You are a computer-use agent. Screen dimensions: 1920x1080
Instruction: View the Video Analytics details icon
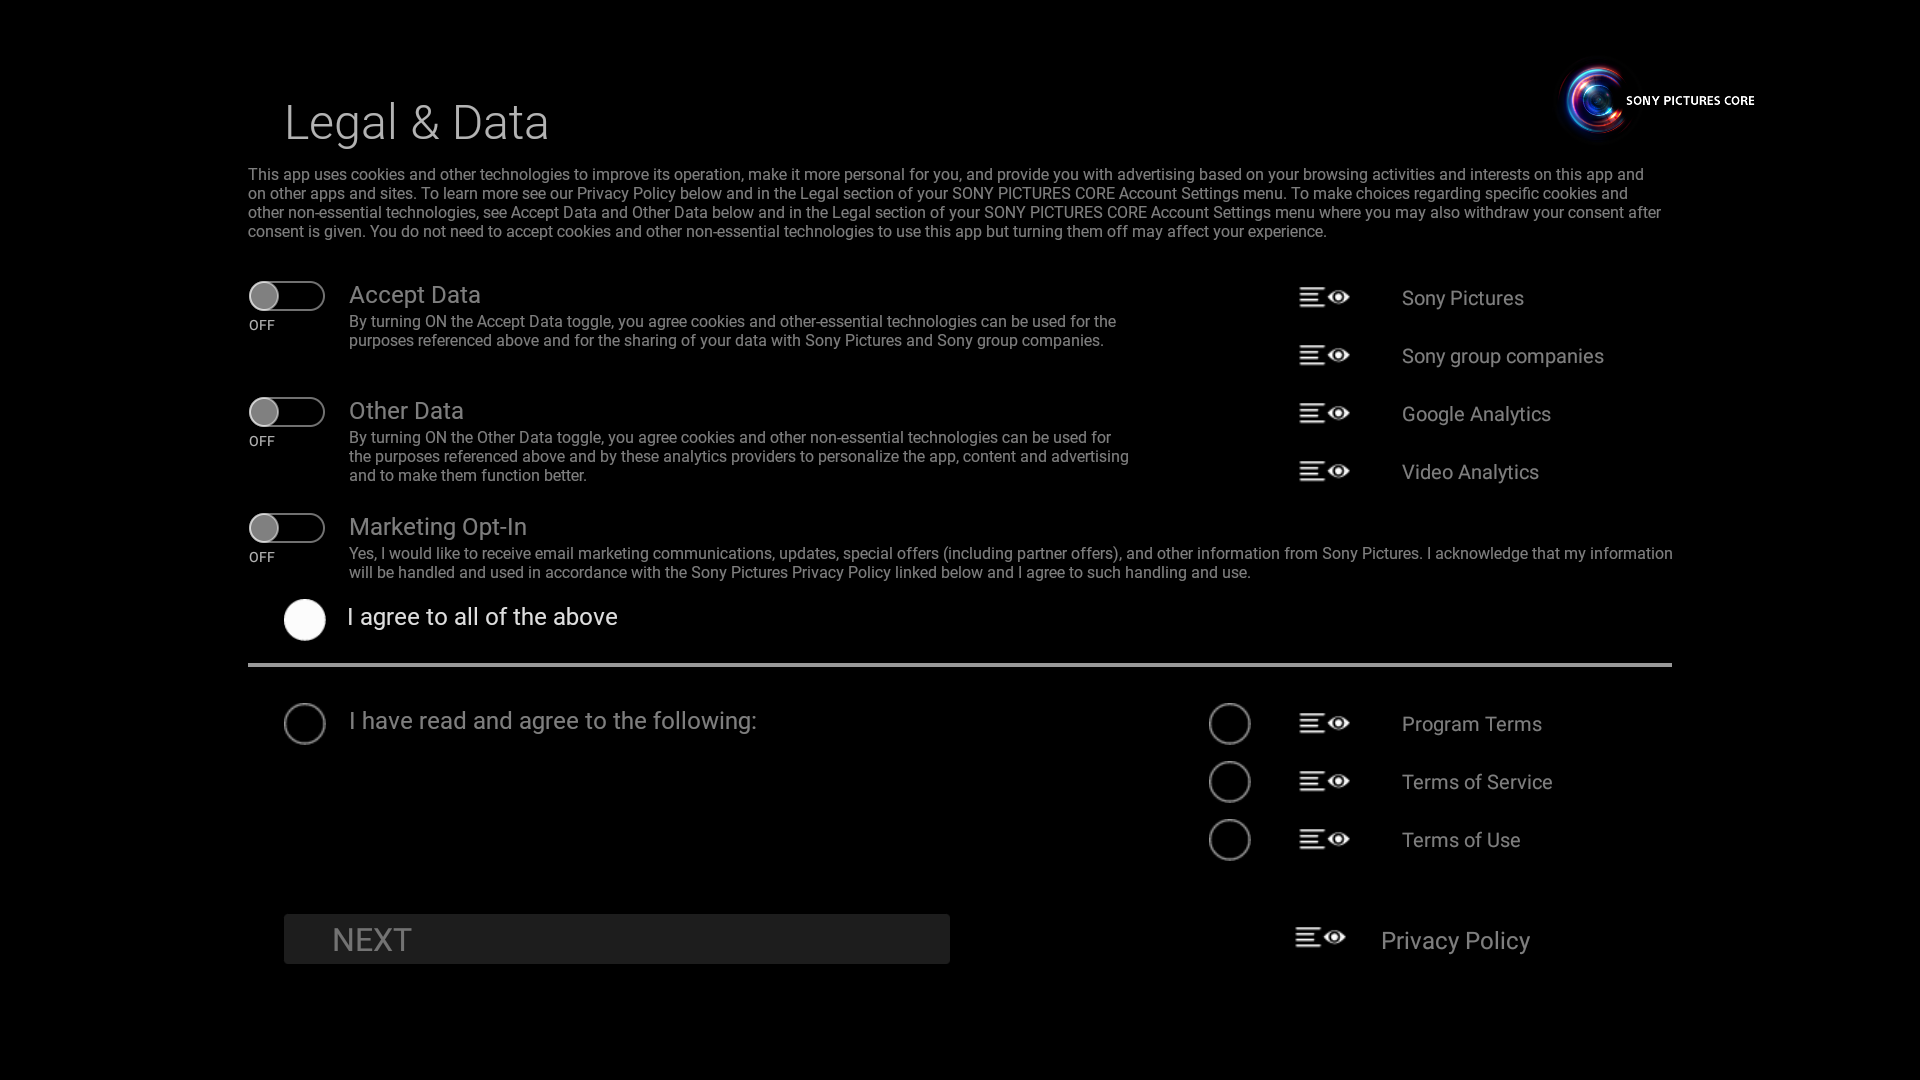pyautogui.click(x=1324, y=471)
